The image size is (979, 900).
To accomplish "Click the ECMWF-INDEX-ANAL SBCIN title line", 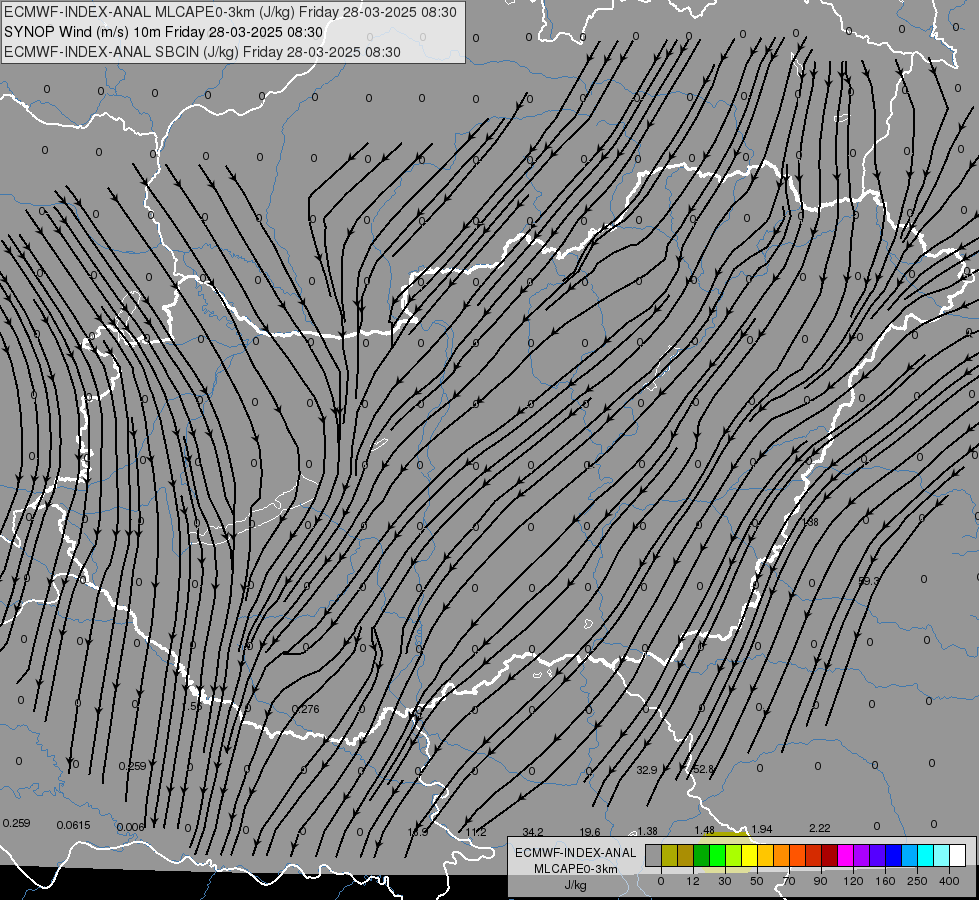I will point(202,52).
